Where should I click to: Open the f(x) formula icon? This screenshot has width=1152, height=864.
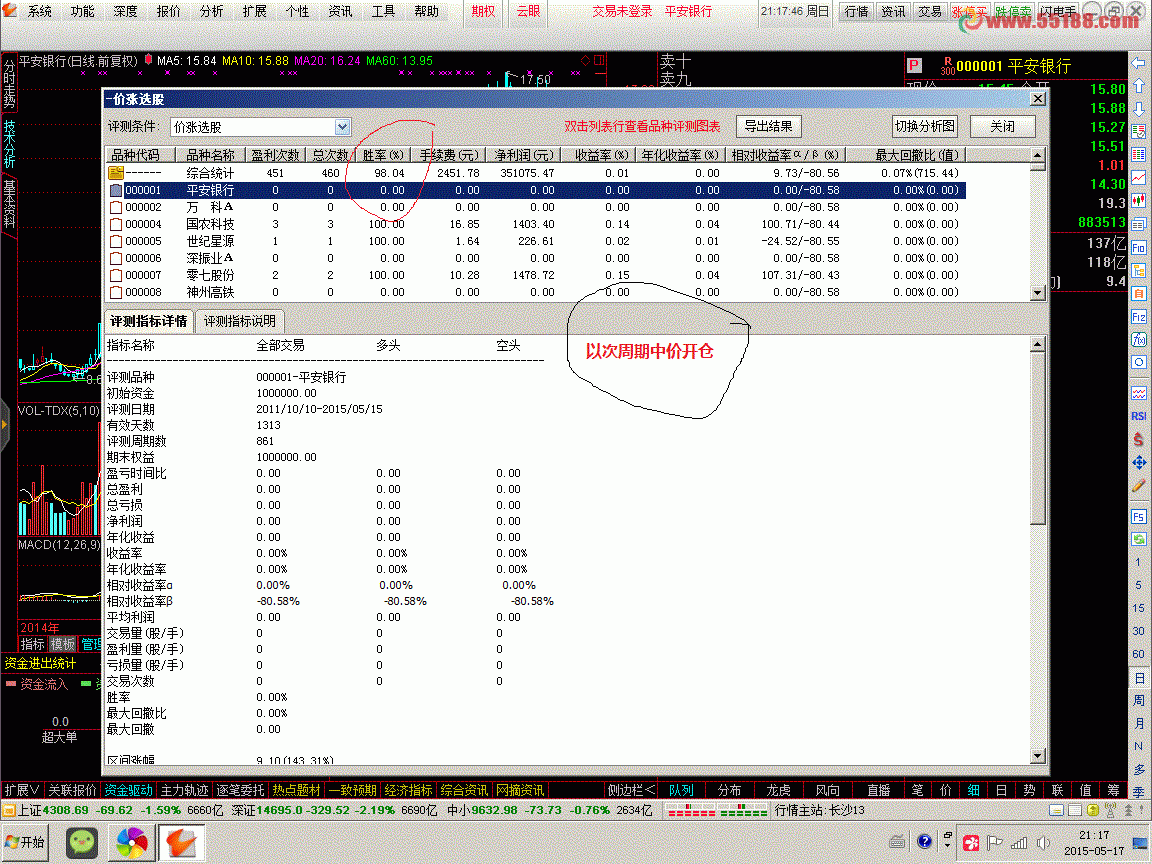[1139, 339]
